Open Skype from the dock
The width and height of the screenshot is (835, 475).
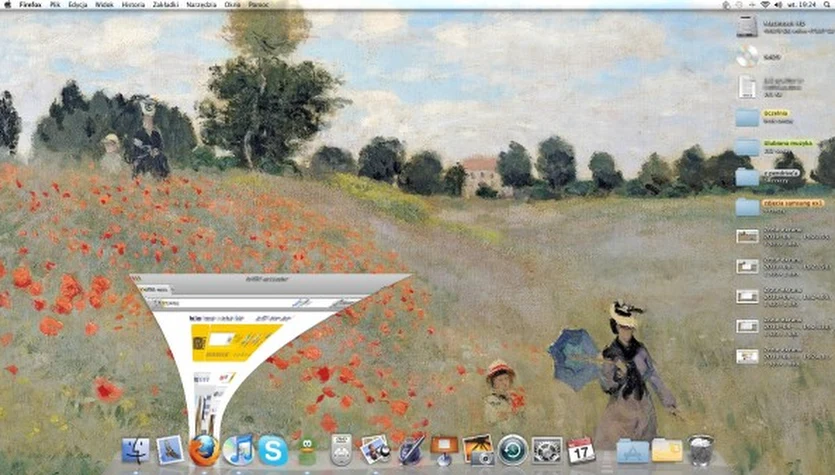272,450
